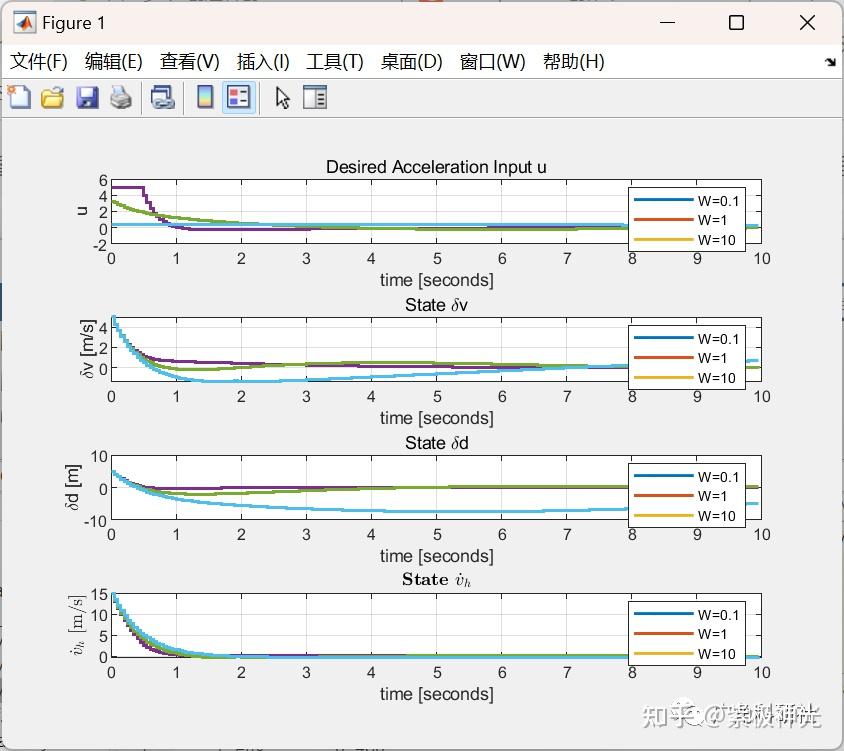
Task: Maximize the Figure 1 window
Action: tap(736, 23)
